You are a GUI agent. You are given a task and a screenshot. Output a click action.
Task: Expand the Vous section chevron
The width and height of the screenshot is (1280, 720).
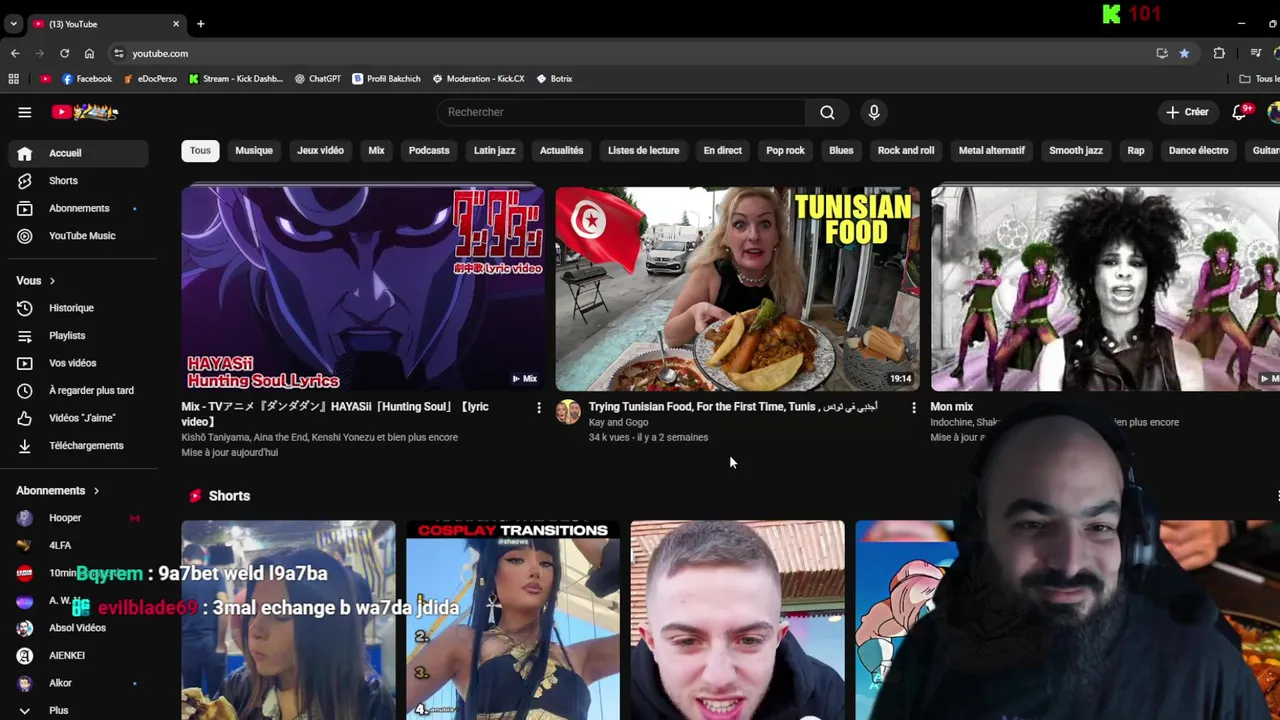[52, 281]
